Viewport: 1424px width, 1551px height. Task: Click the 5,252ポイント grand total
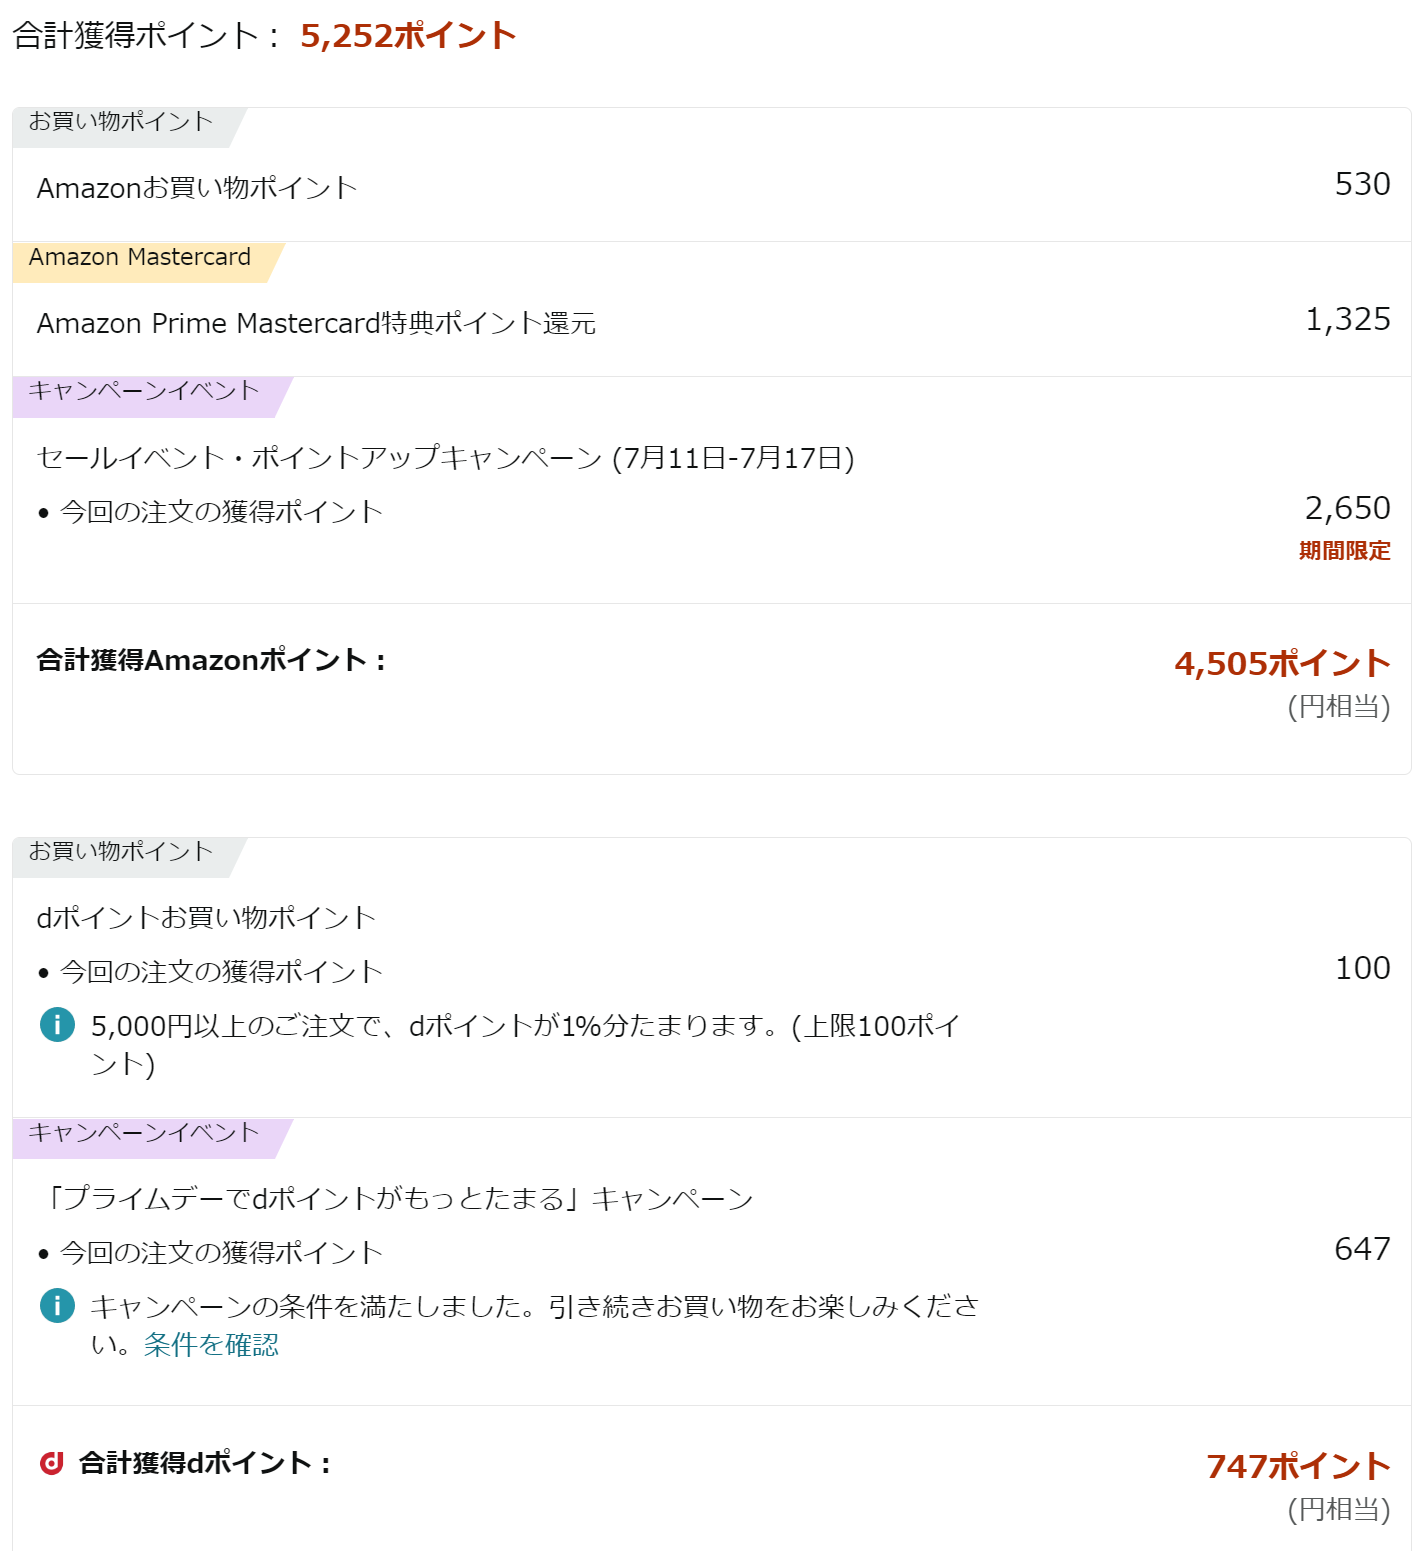coord(408,36)
